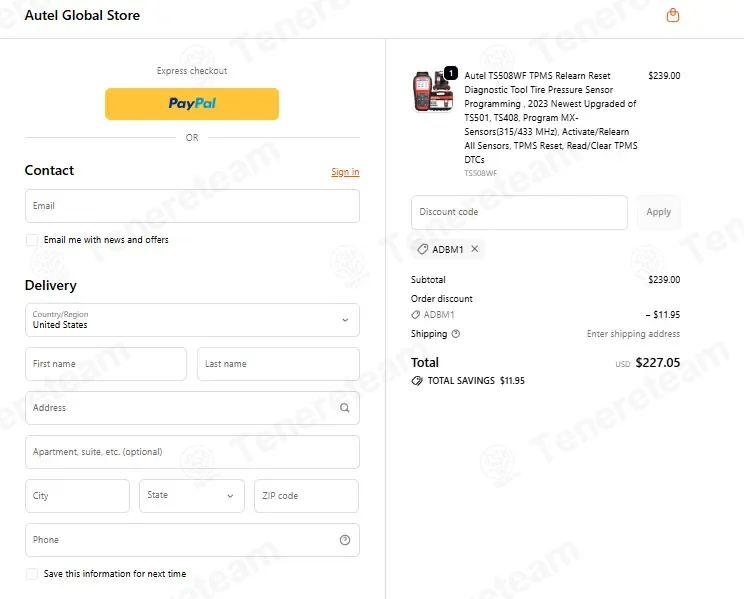Click the Autel Global Store title

[x=82, y=15]
